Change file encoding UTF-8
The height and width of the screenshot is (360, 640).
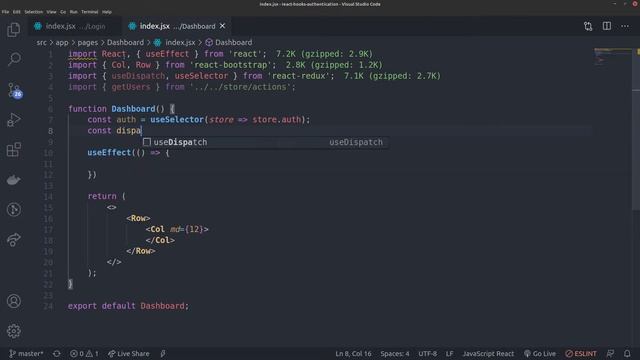(x=427, y=353)
